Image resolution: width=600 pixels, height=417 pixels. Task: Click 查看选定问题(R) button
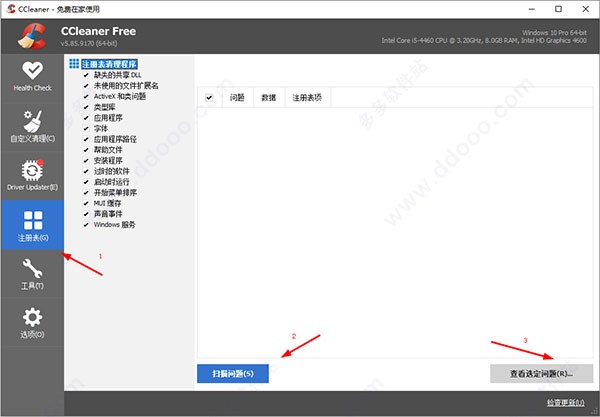tap(541, 373)
